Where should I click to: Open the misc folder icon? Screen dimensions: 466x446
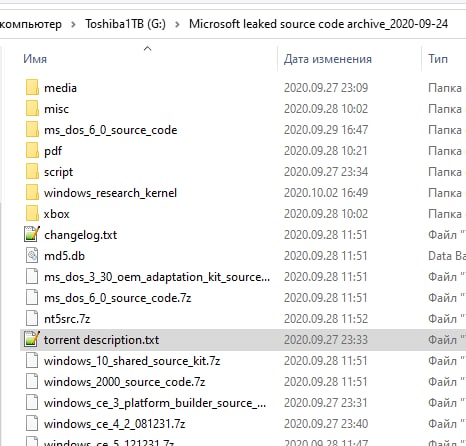pos(32,109)
